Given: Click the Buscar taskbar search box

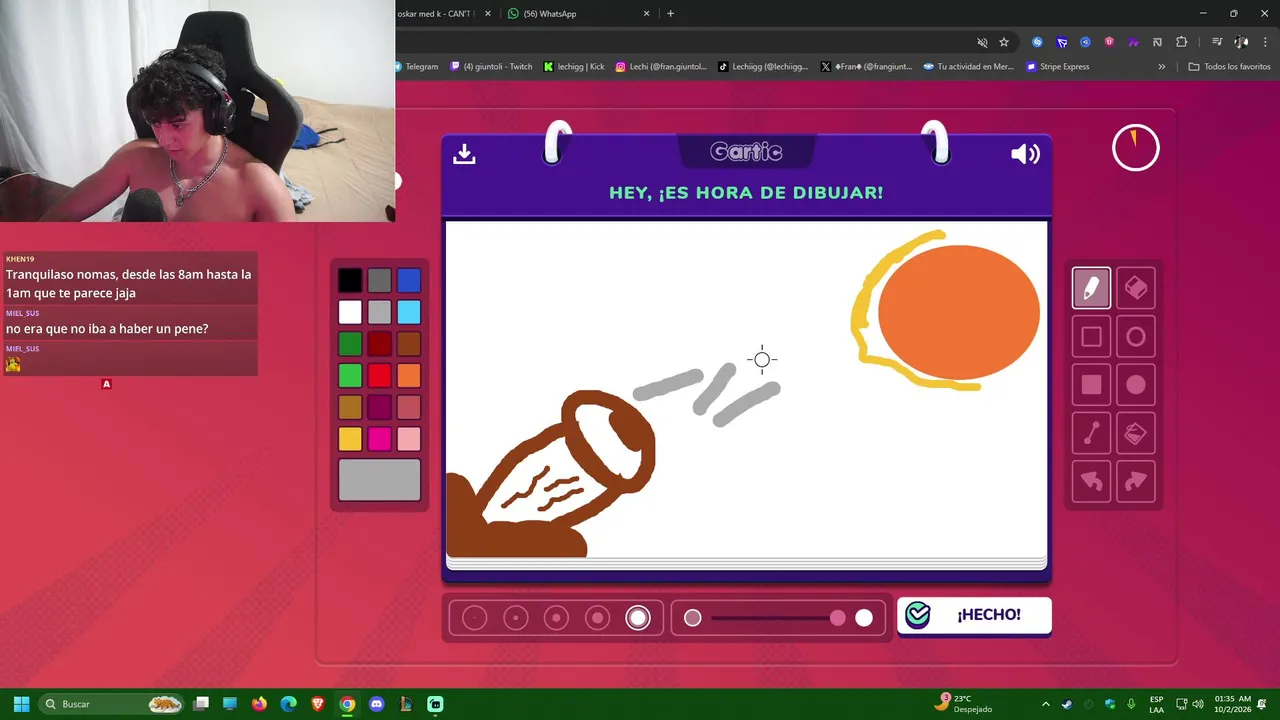Looking at the screenshot, I should coord(113,704).
